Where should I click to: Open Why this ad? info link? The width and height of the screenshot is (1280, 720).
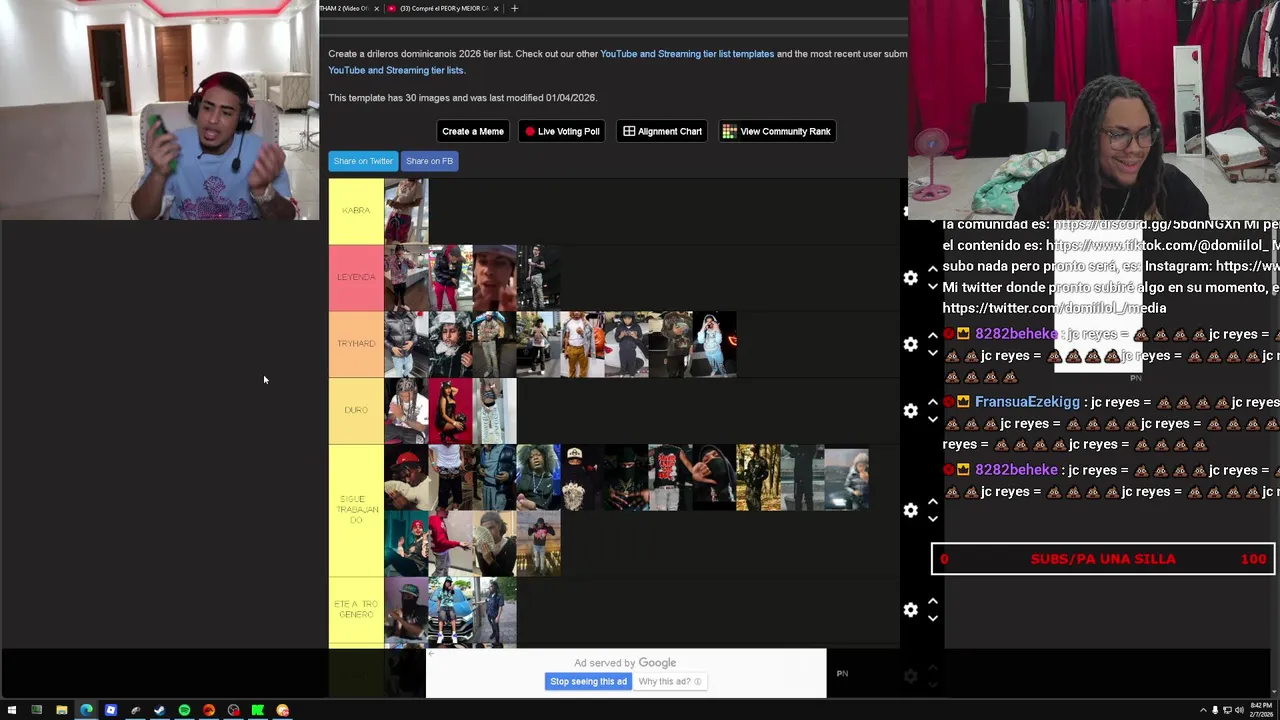[670, 682]
